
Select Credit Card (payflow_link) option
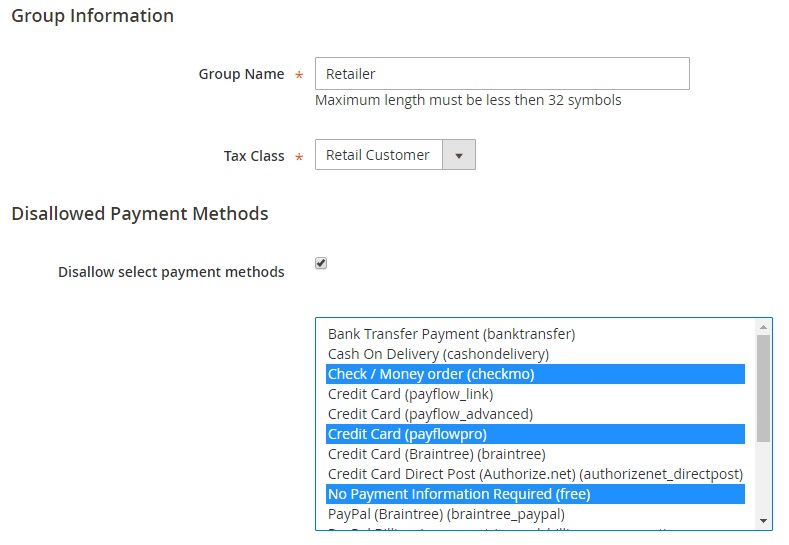pyautogui.click(x=410, y=394)
